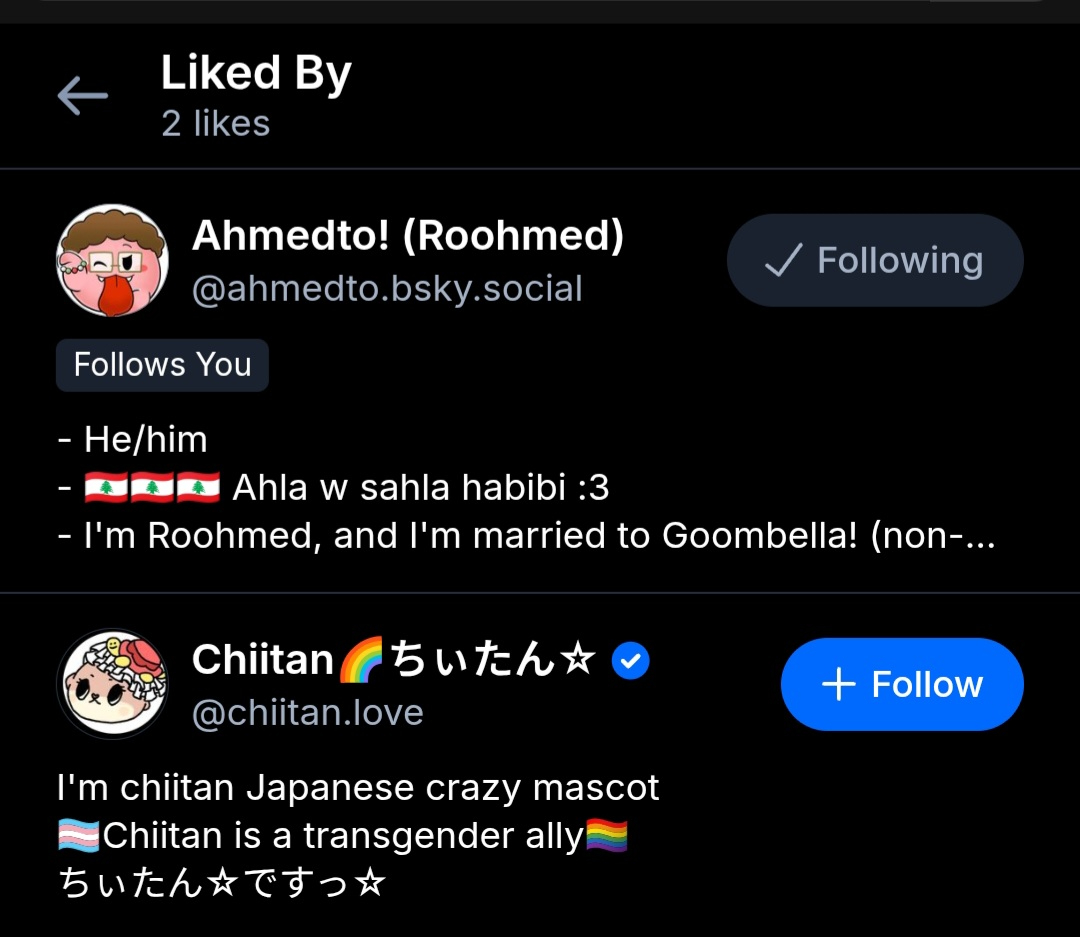Tap the rainbow pride flag after 'ally'
Screen dimensions: 1080x937
[x=607, y=836]
